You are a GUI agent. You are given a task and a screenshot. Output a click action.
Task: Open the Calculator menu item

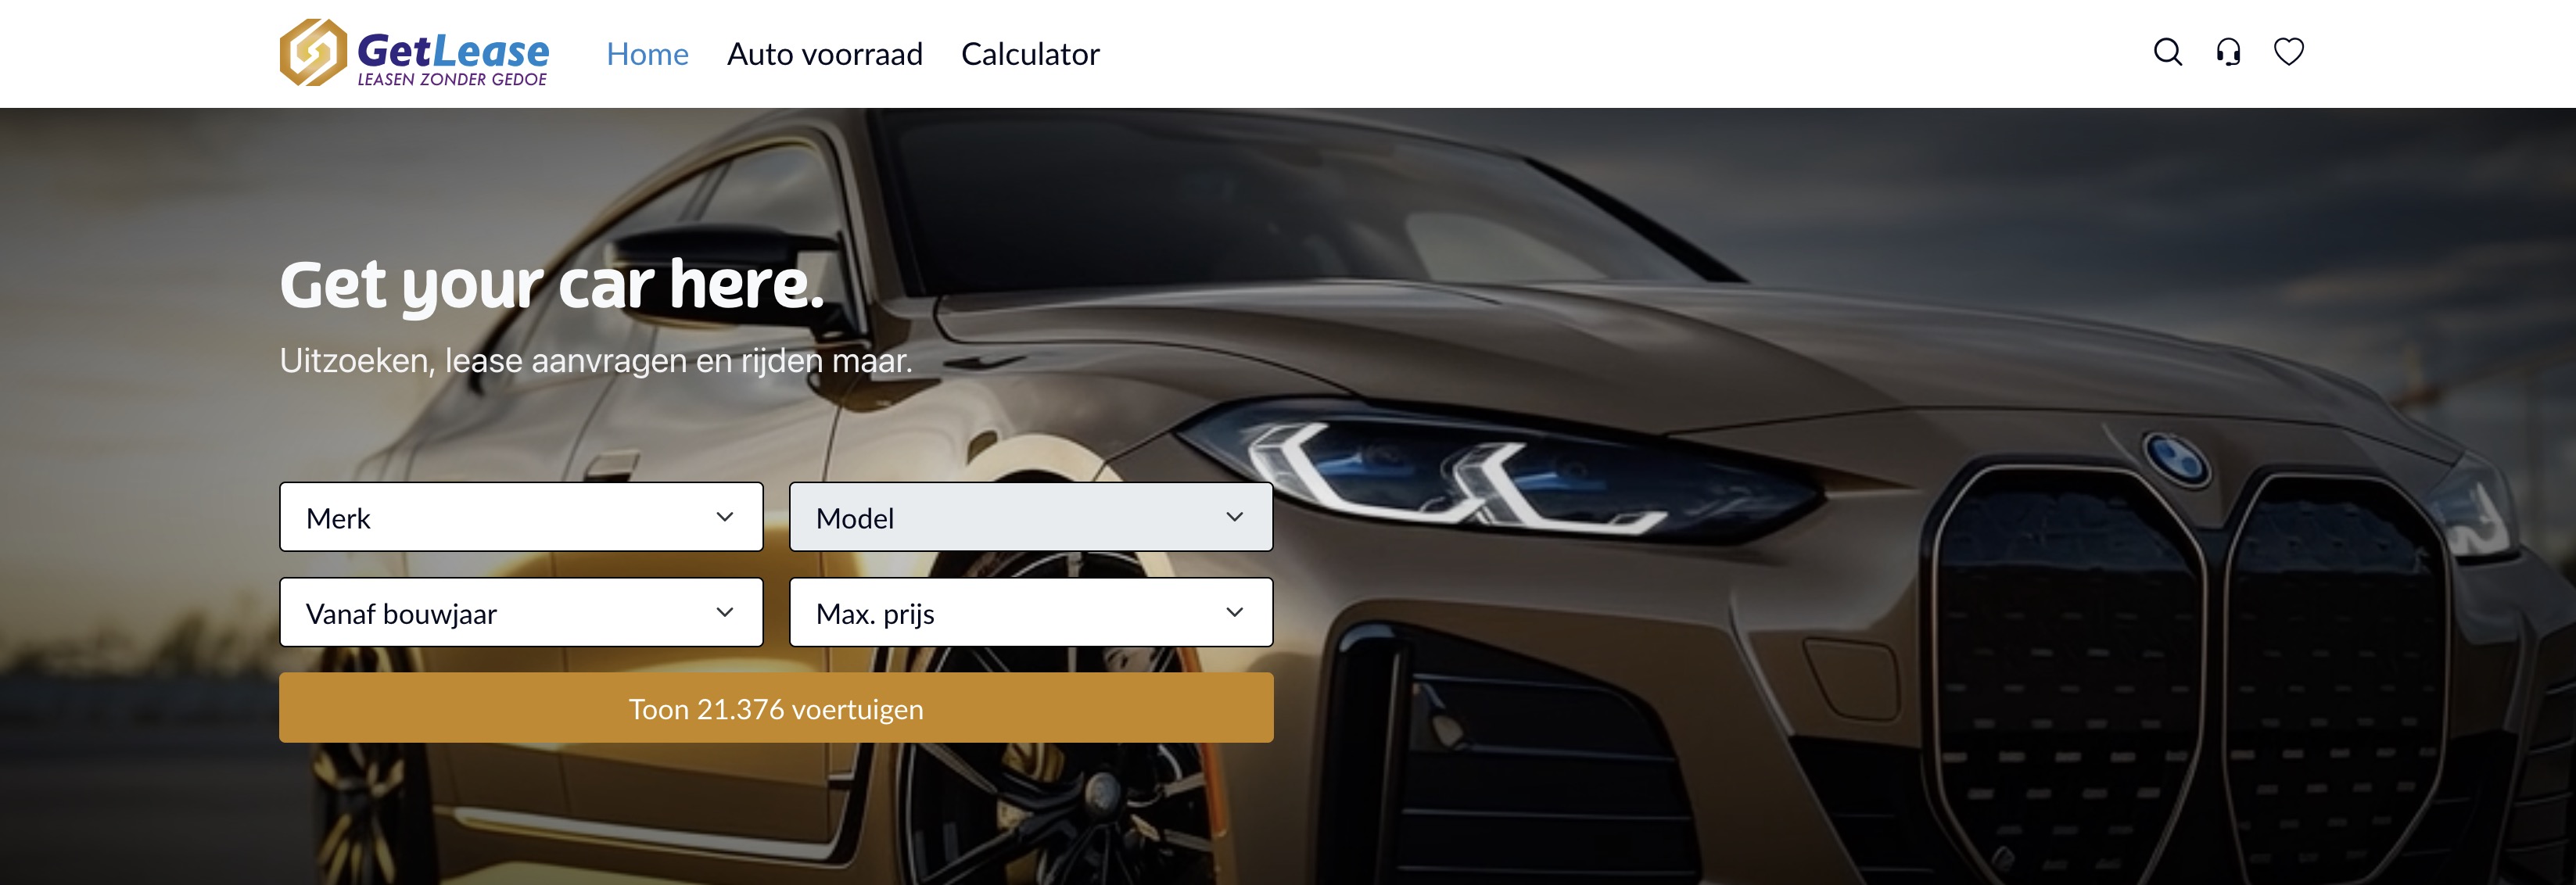(x=1030, y=54)
